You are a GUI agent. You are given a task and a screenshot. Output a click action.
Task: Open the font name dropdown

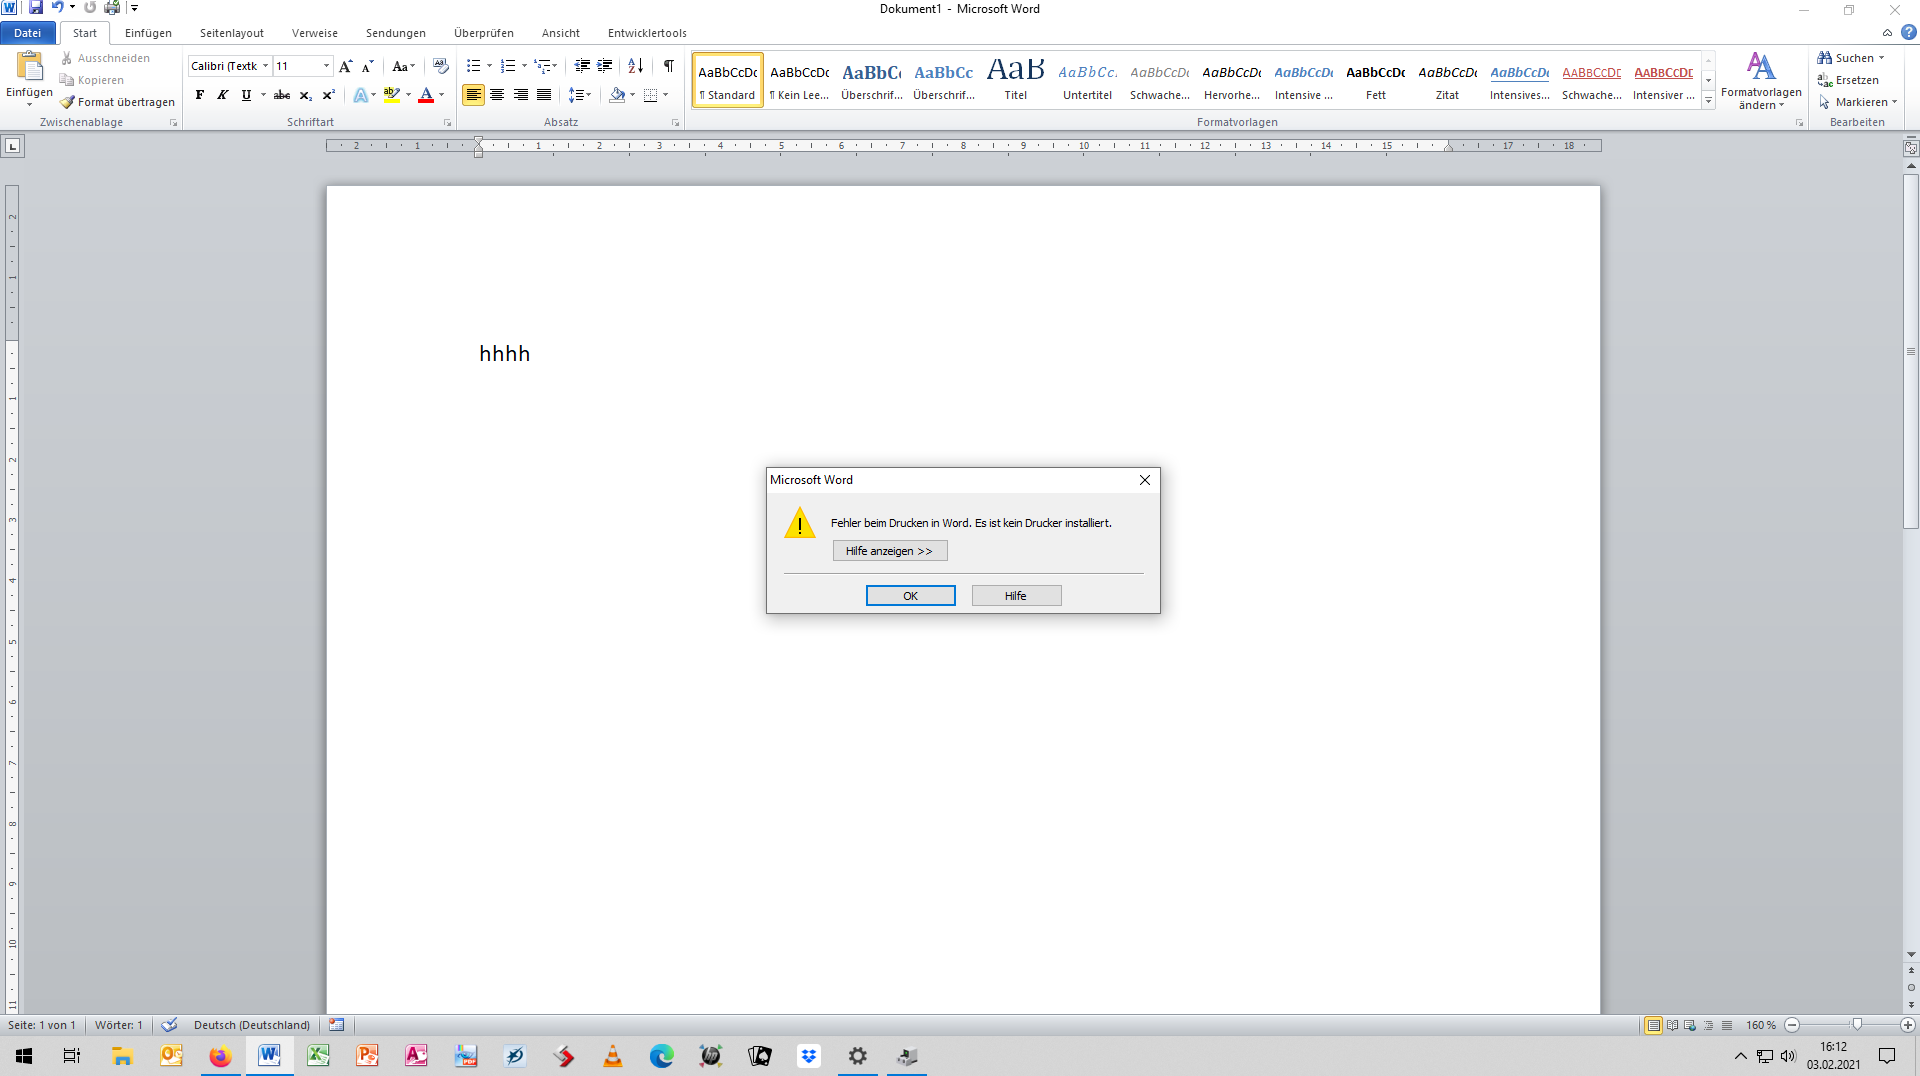[x=266, y=66]
